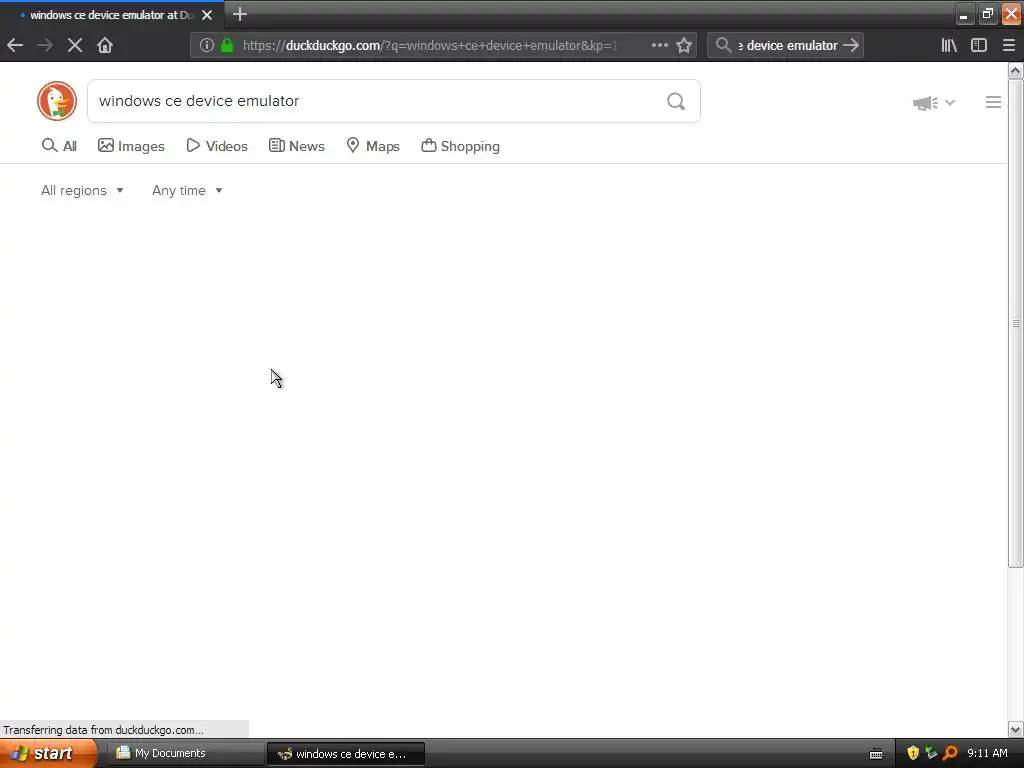Click the 9:11 AM system clock
Image resolution: width=1024 pixels, height=768 pixels.
(x=987, y=753)
